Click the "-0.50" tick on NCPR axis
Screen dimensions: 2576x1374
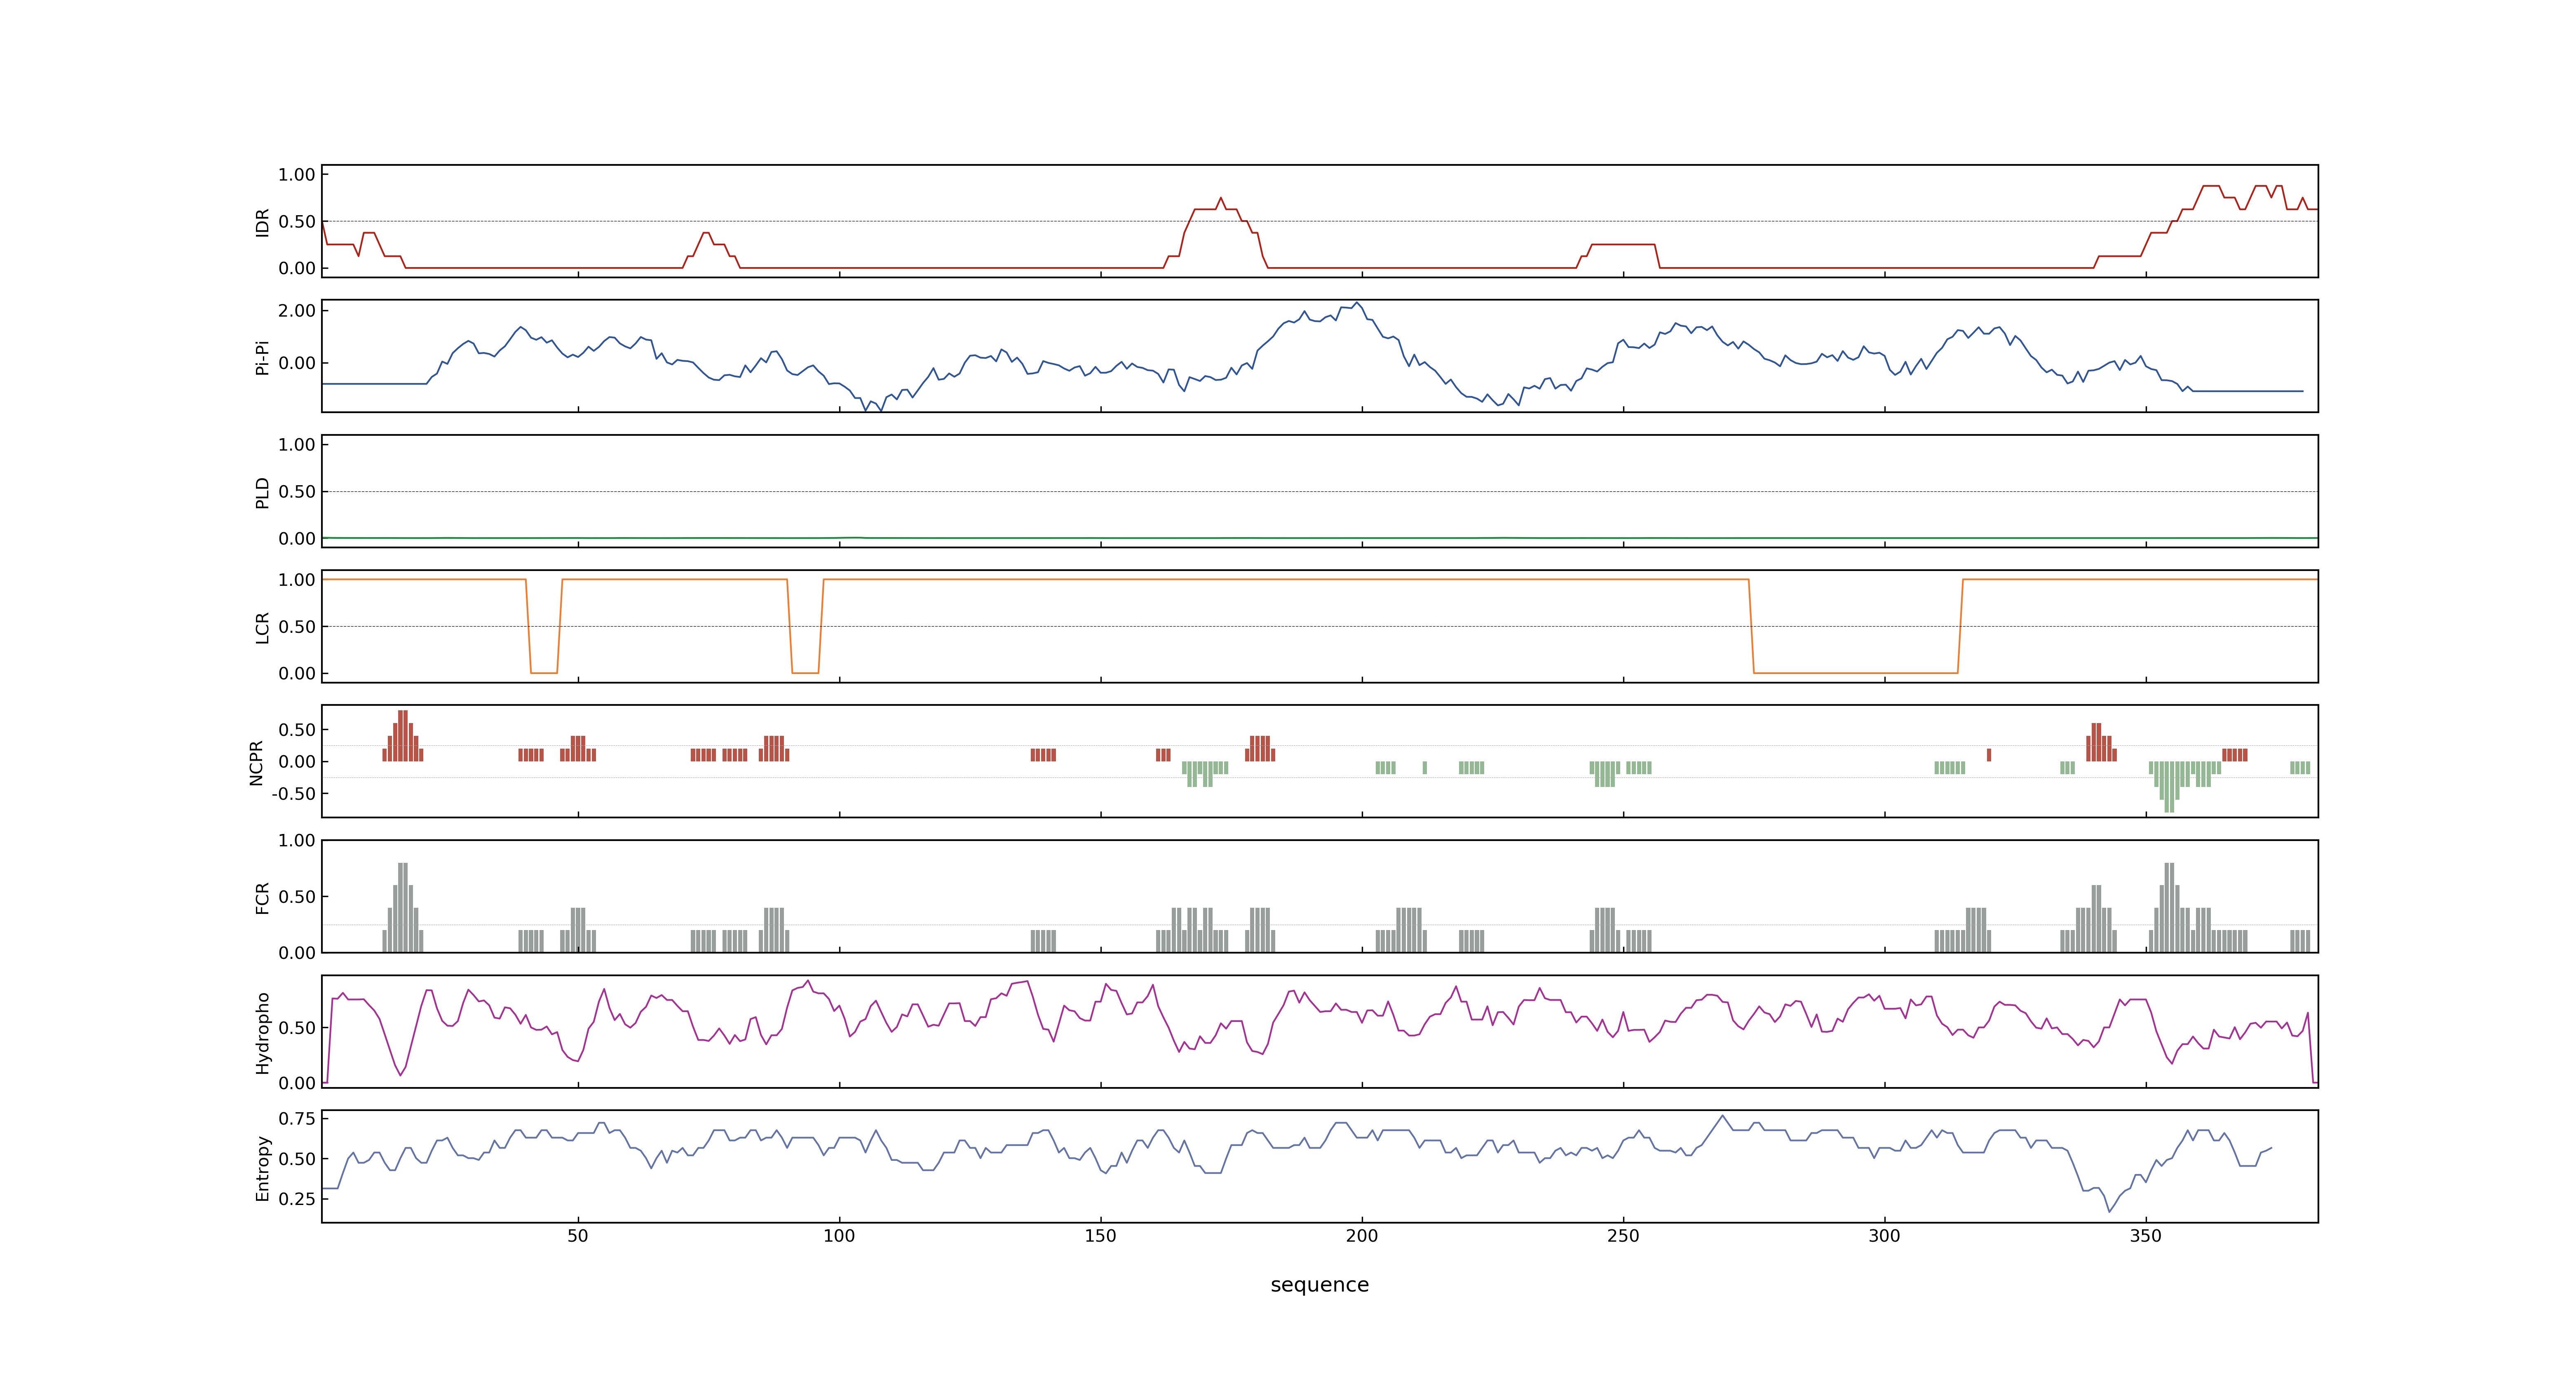coord(293,794)
